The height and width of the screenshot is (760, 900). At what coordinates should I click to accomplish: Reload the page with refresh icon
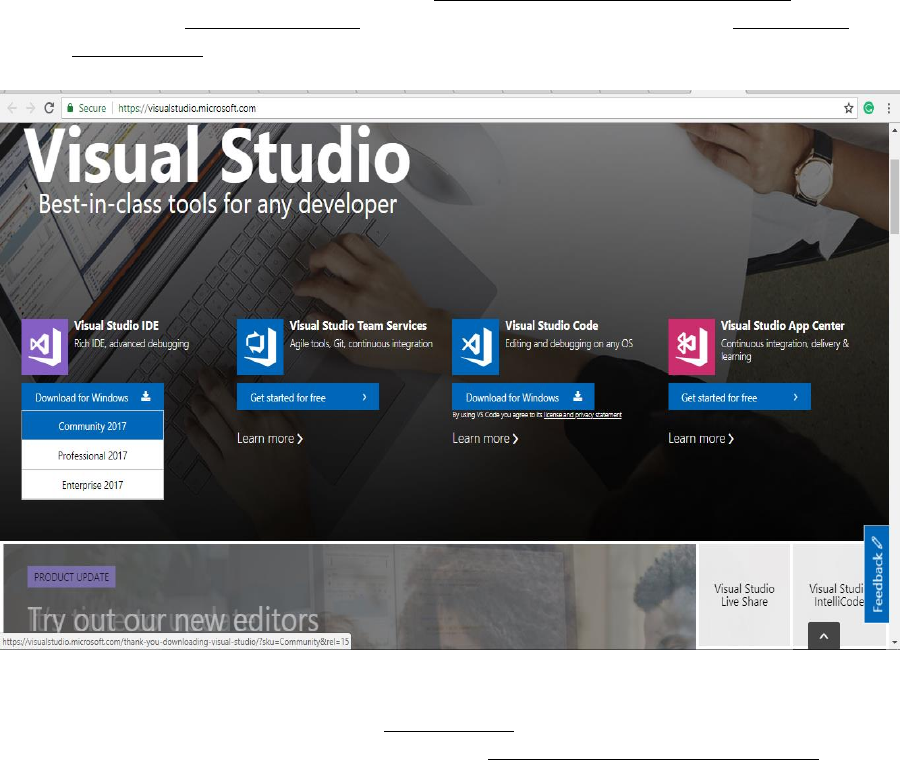point(49,108)
